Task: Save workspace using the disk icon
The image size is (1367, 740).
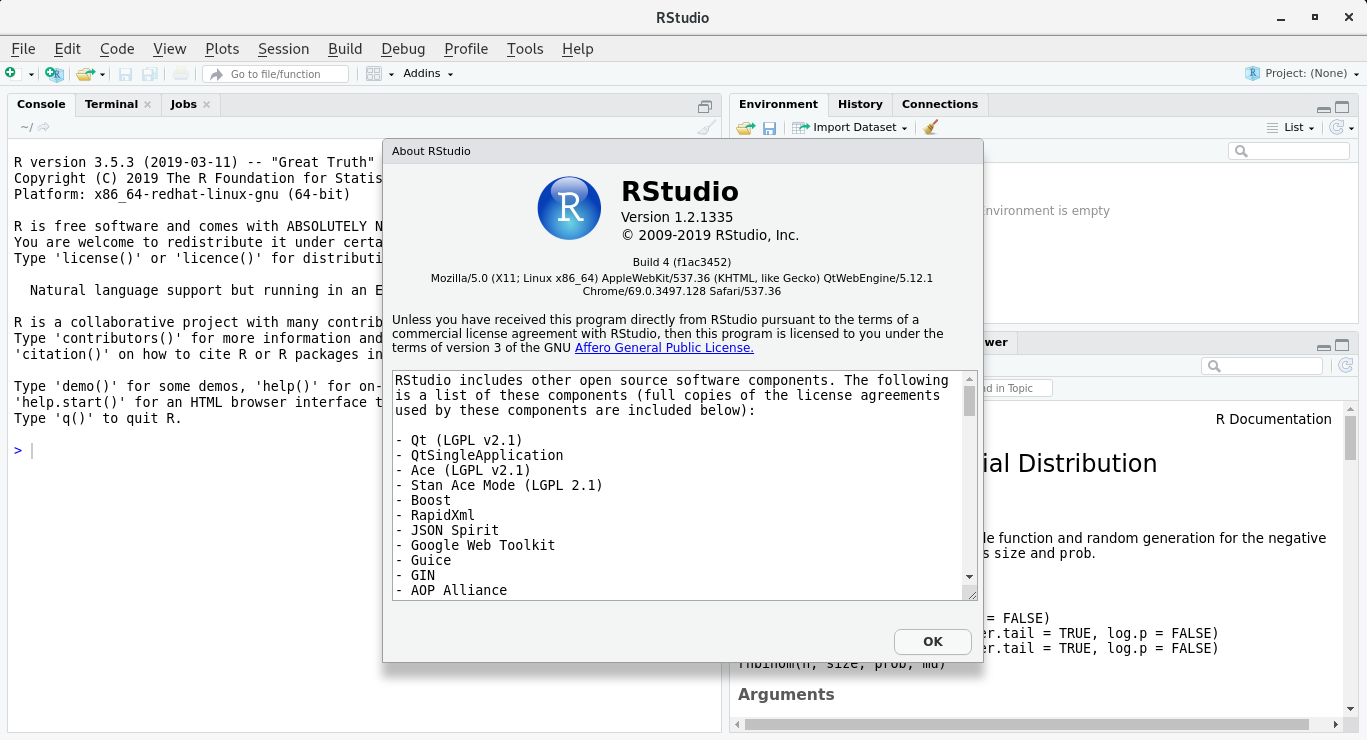Action: pyautogui.click(x=769, y=127)
